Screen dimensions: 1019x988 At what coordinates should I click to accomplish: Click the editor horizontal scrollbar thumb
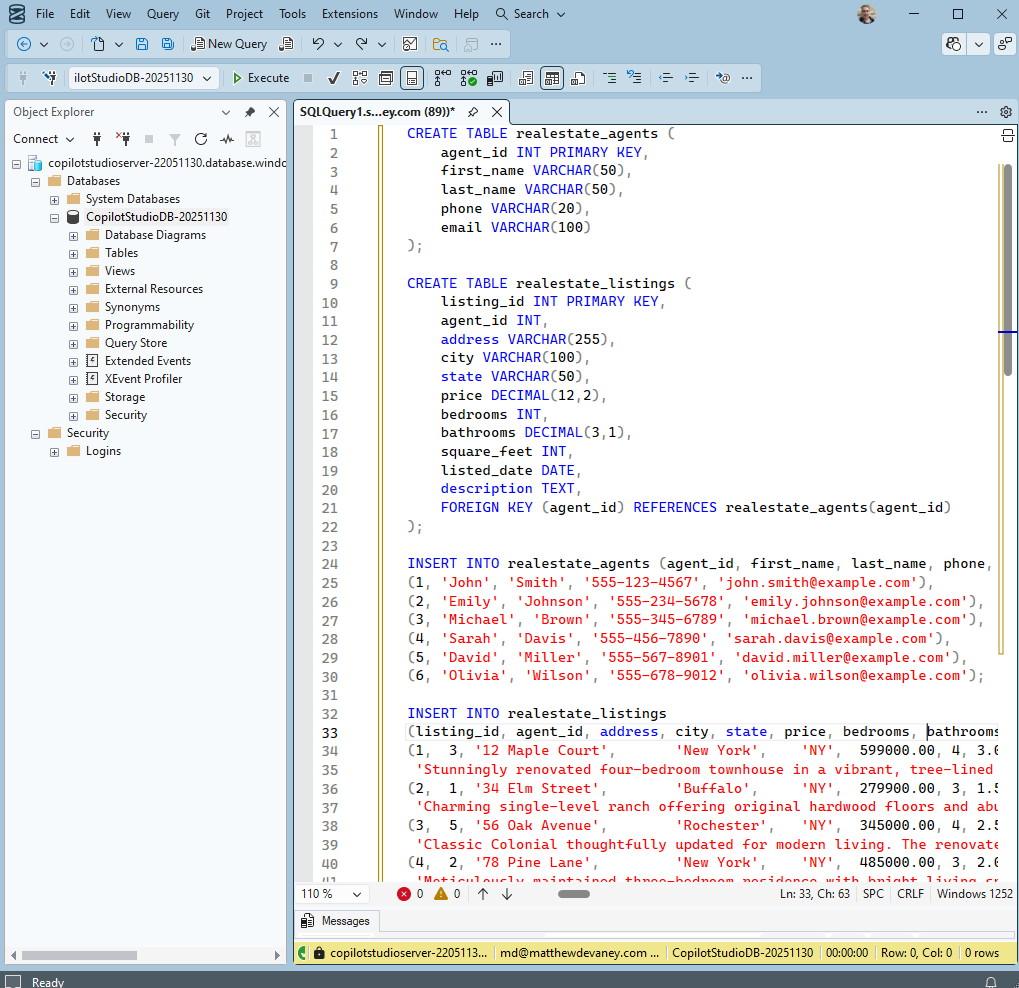[x=574, y=894]
